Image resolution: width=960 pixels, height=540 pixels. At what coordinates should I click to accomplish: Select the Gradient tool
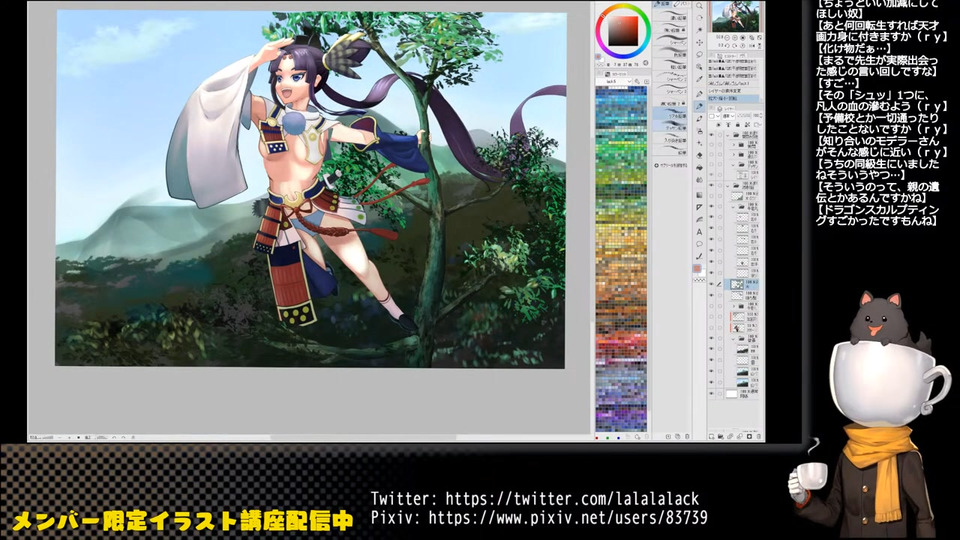[699, 195]
